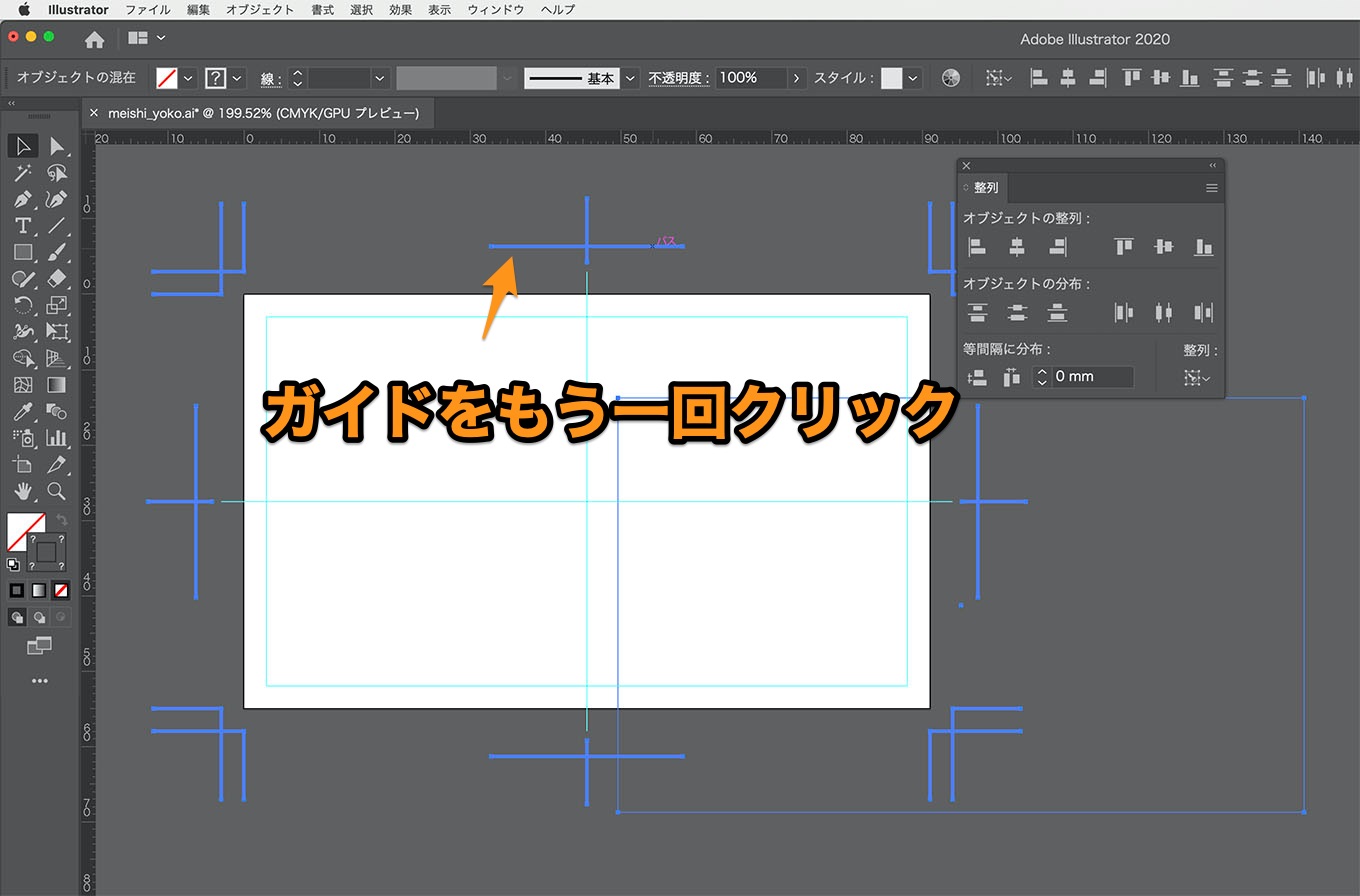The width and height of the screenshot is (1360, 896).
Task: Select the Eyedropper tool
Action: (x=23, y=411)
